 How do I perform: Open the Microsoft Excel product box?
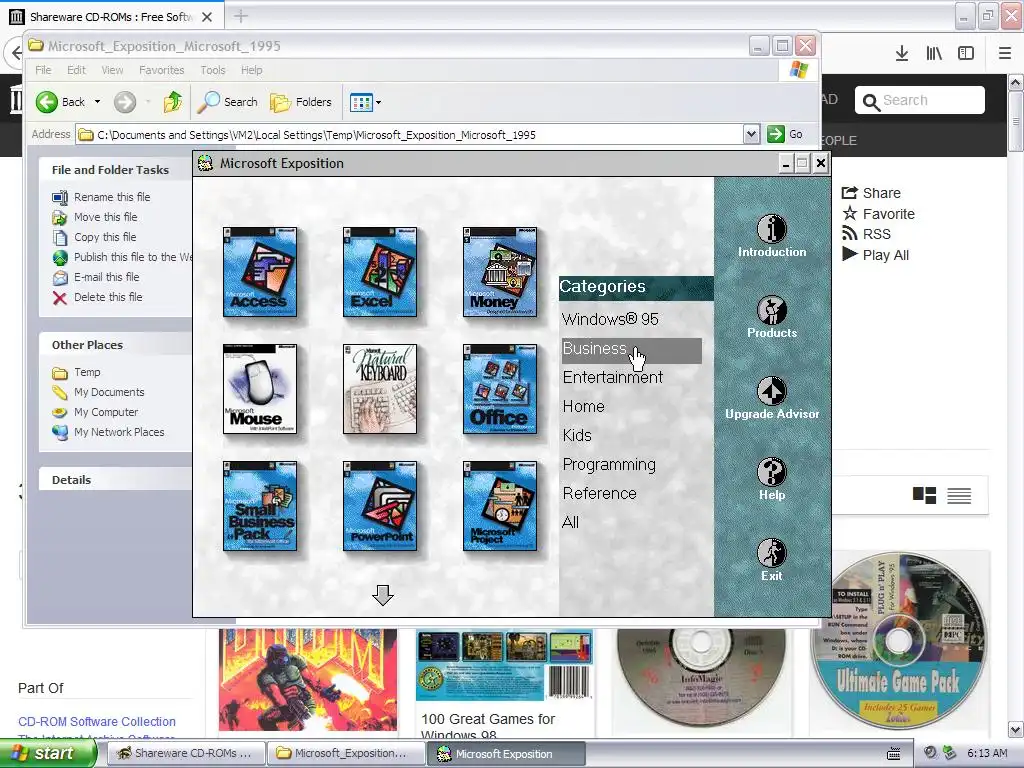(x=380, y=272)
